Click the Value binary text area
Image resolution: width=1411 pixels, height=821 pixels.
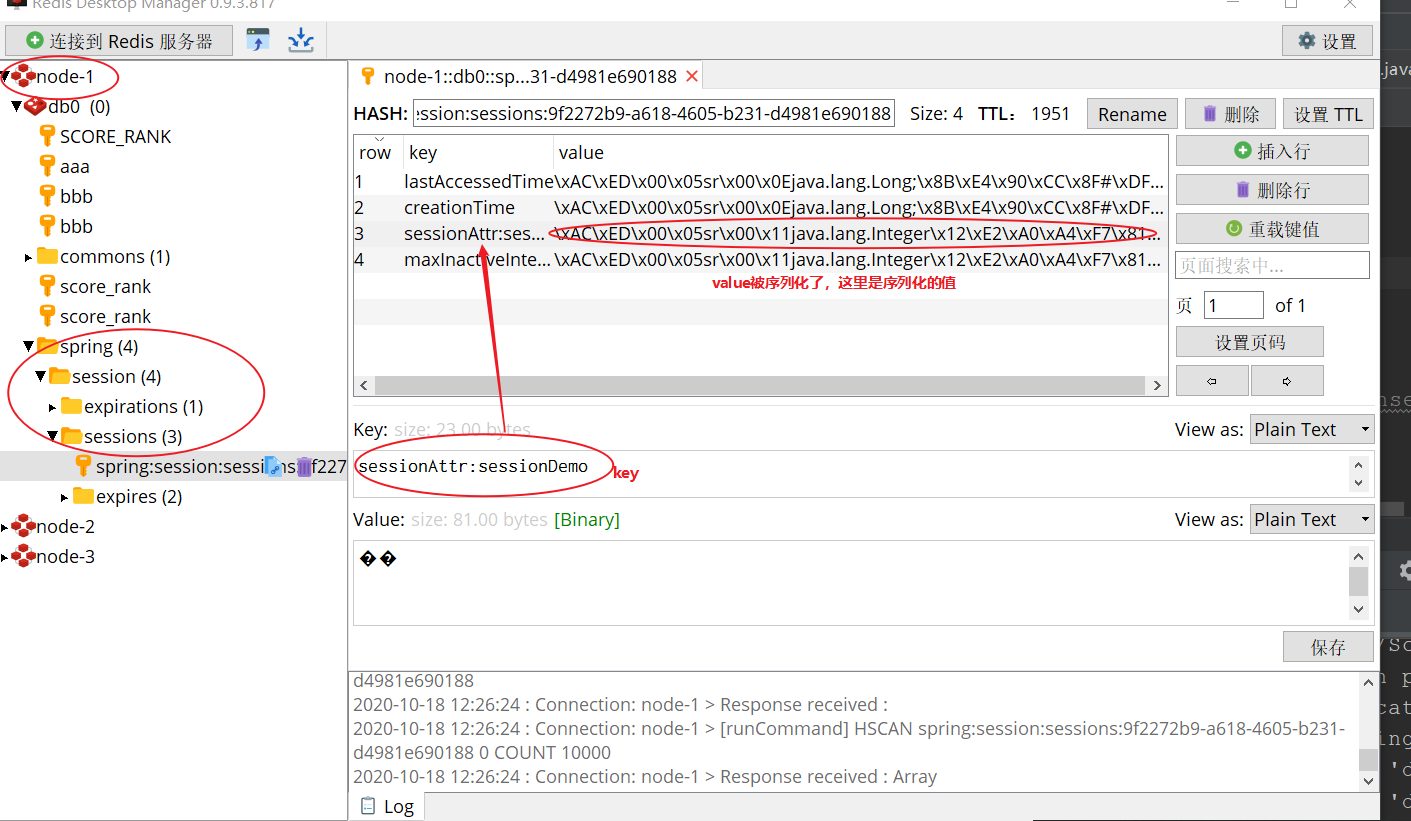(x=850, y=582)
